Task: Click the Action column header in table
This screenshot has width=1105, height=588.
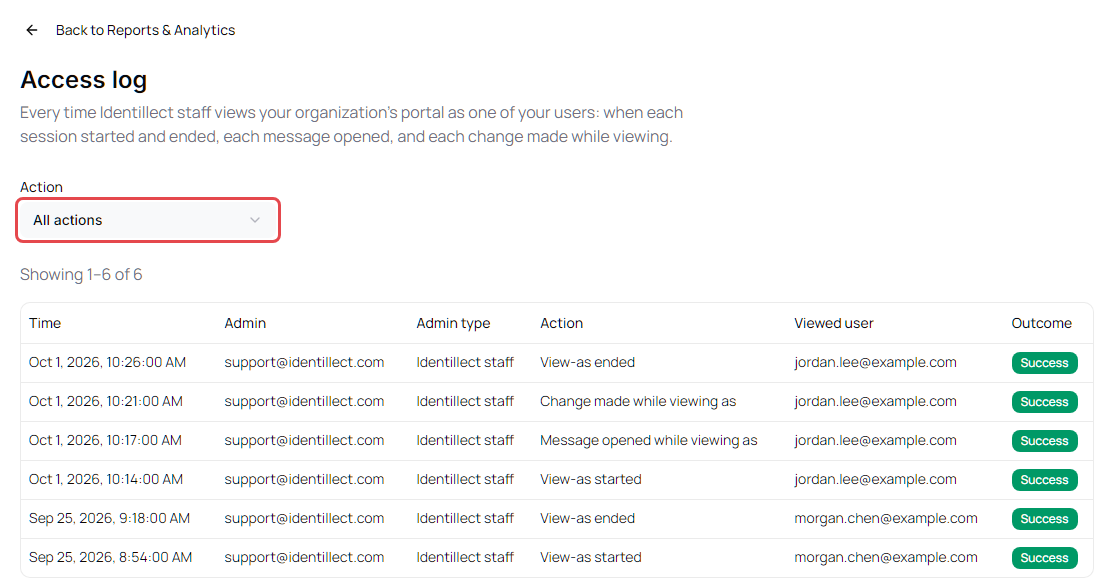Action: coord(562,323)
